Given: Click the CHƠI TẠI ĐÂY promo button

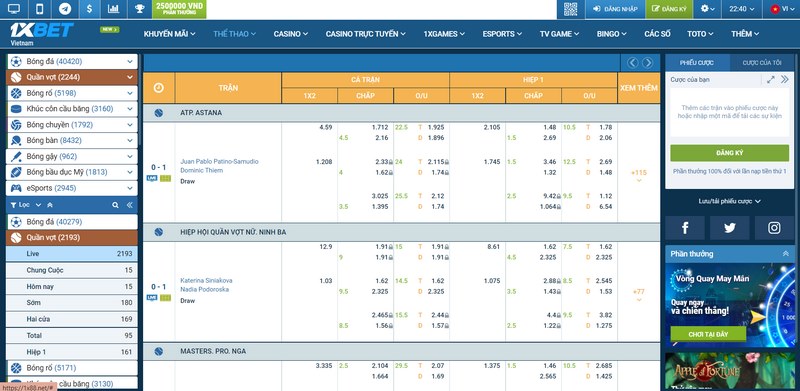Looking at the screenshot, I should [x=708, y=334].
